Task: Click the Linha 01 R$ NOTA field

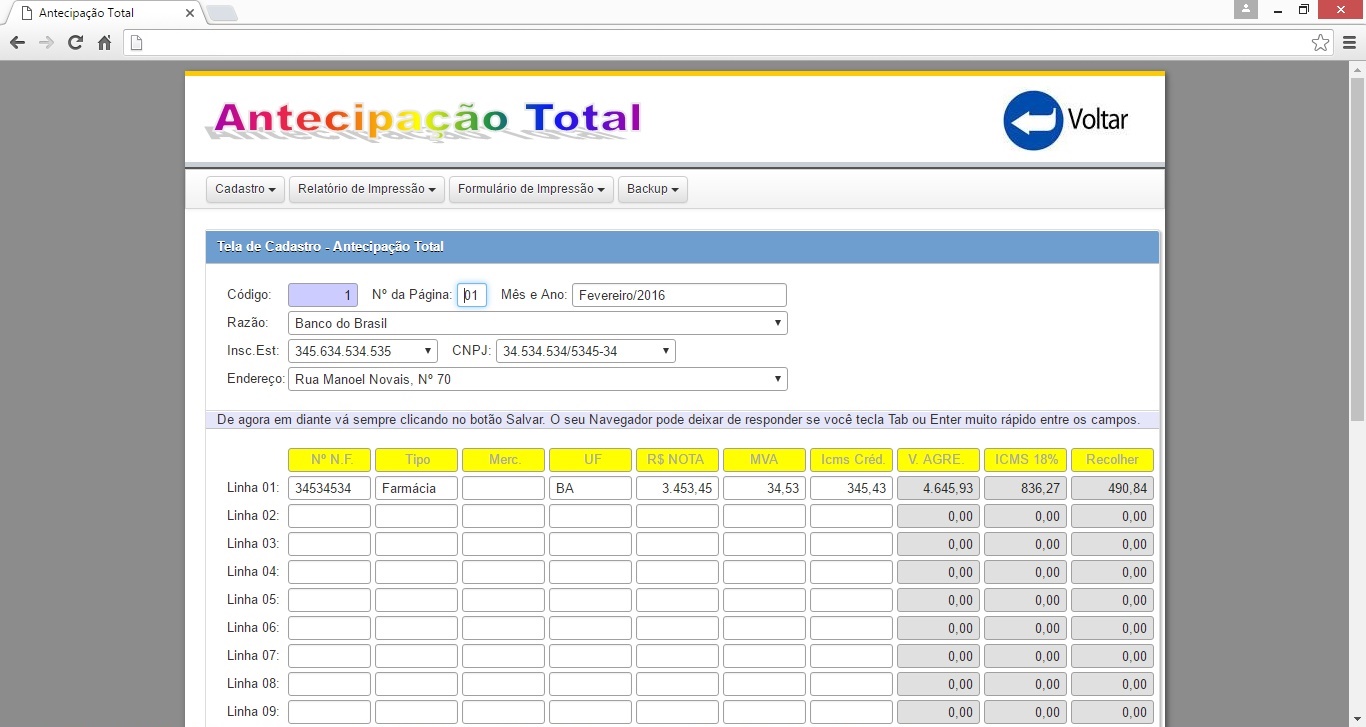Action: (677, 488)
